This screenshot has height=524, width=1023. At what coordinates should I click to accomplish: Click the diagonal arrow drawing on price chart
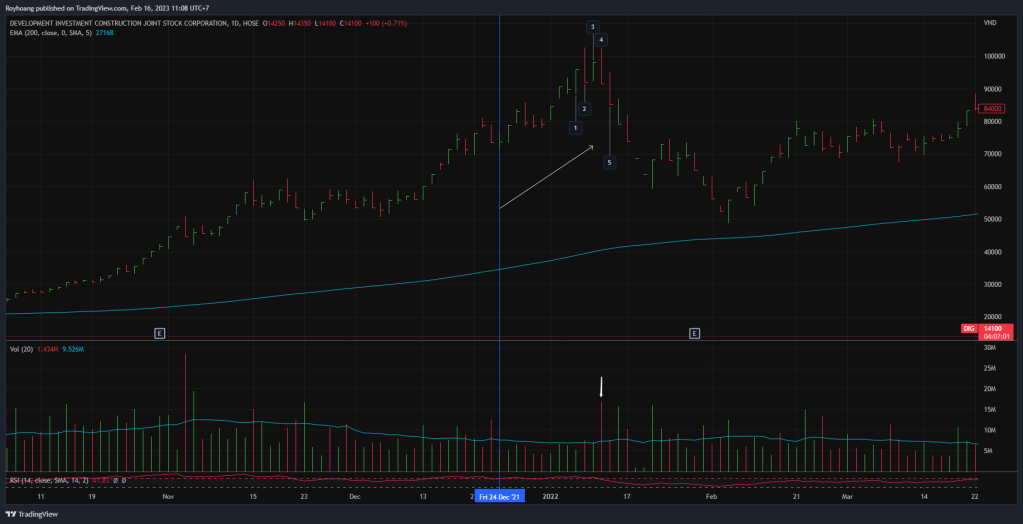[x=545, y=178]
